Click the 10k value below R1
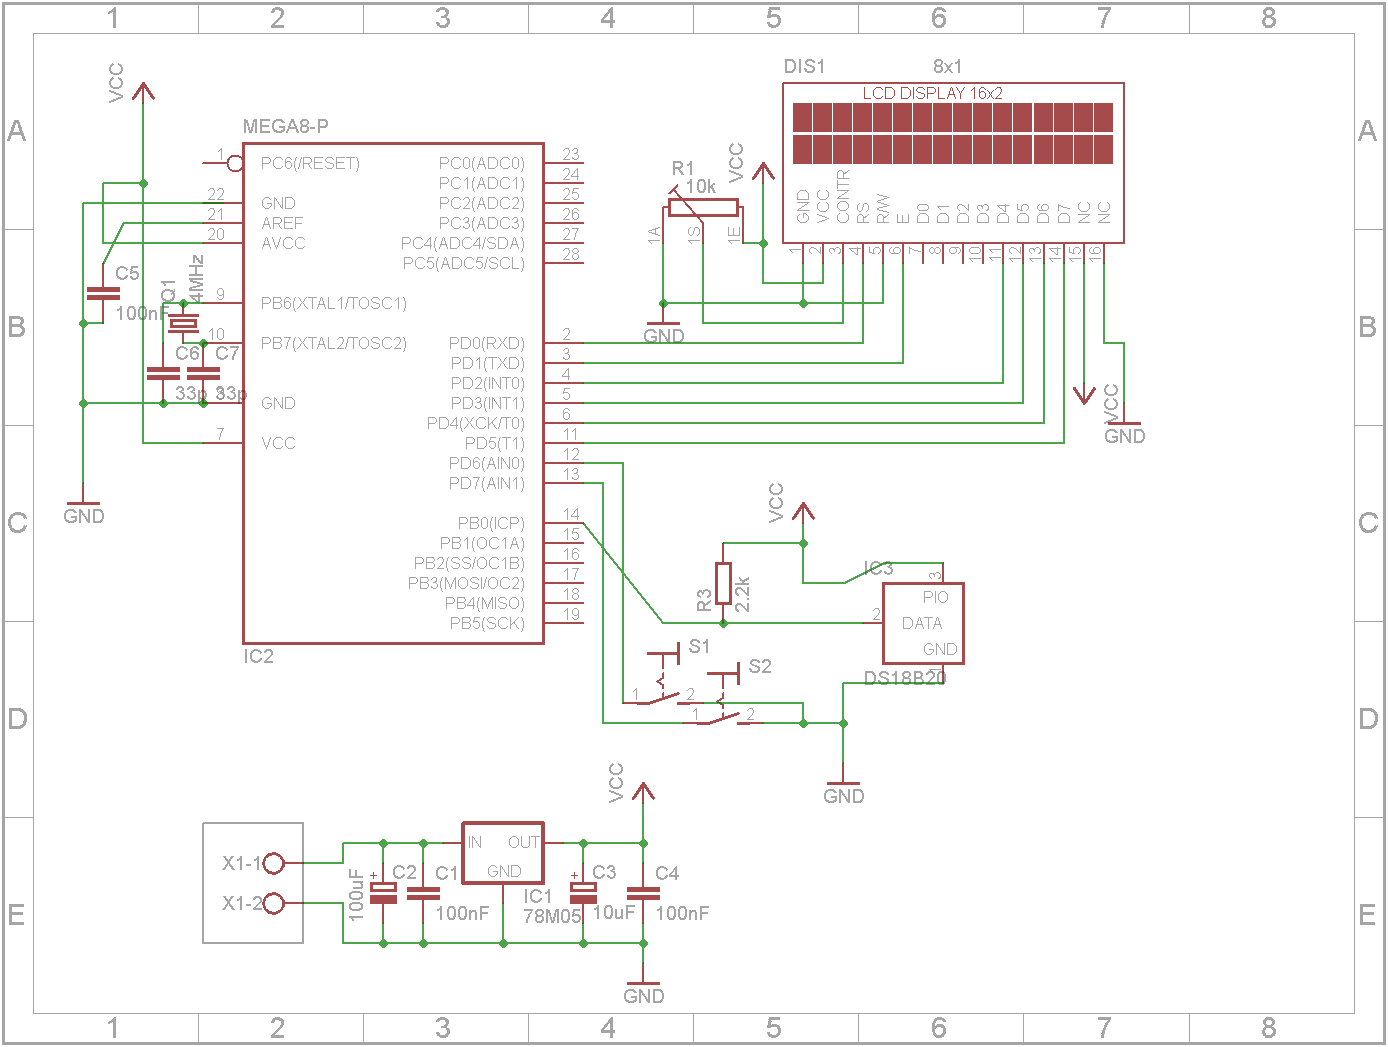The height and width of the screenshot is (1047, 1388). pyautogui.click(x=700, y=186)
